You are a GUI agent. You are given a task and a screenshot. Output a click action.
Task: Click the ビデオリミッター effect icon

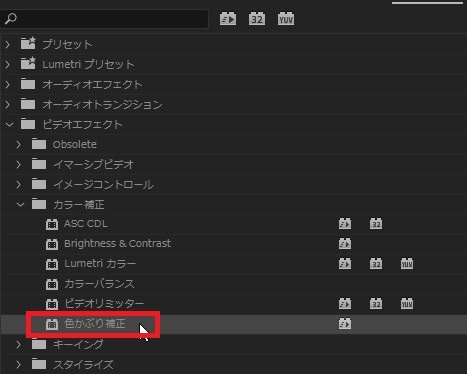(x=52, y=304)
